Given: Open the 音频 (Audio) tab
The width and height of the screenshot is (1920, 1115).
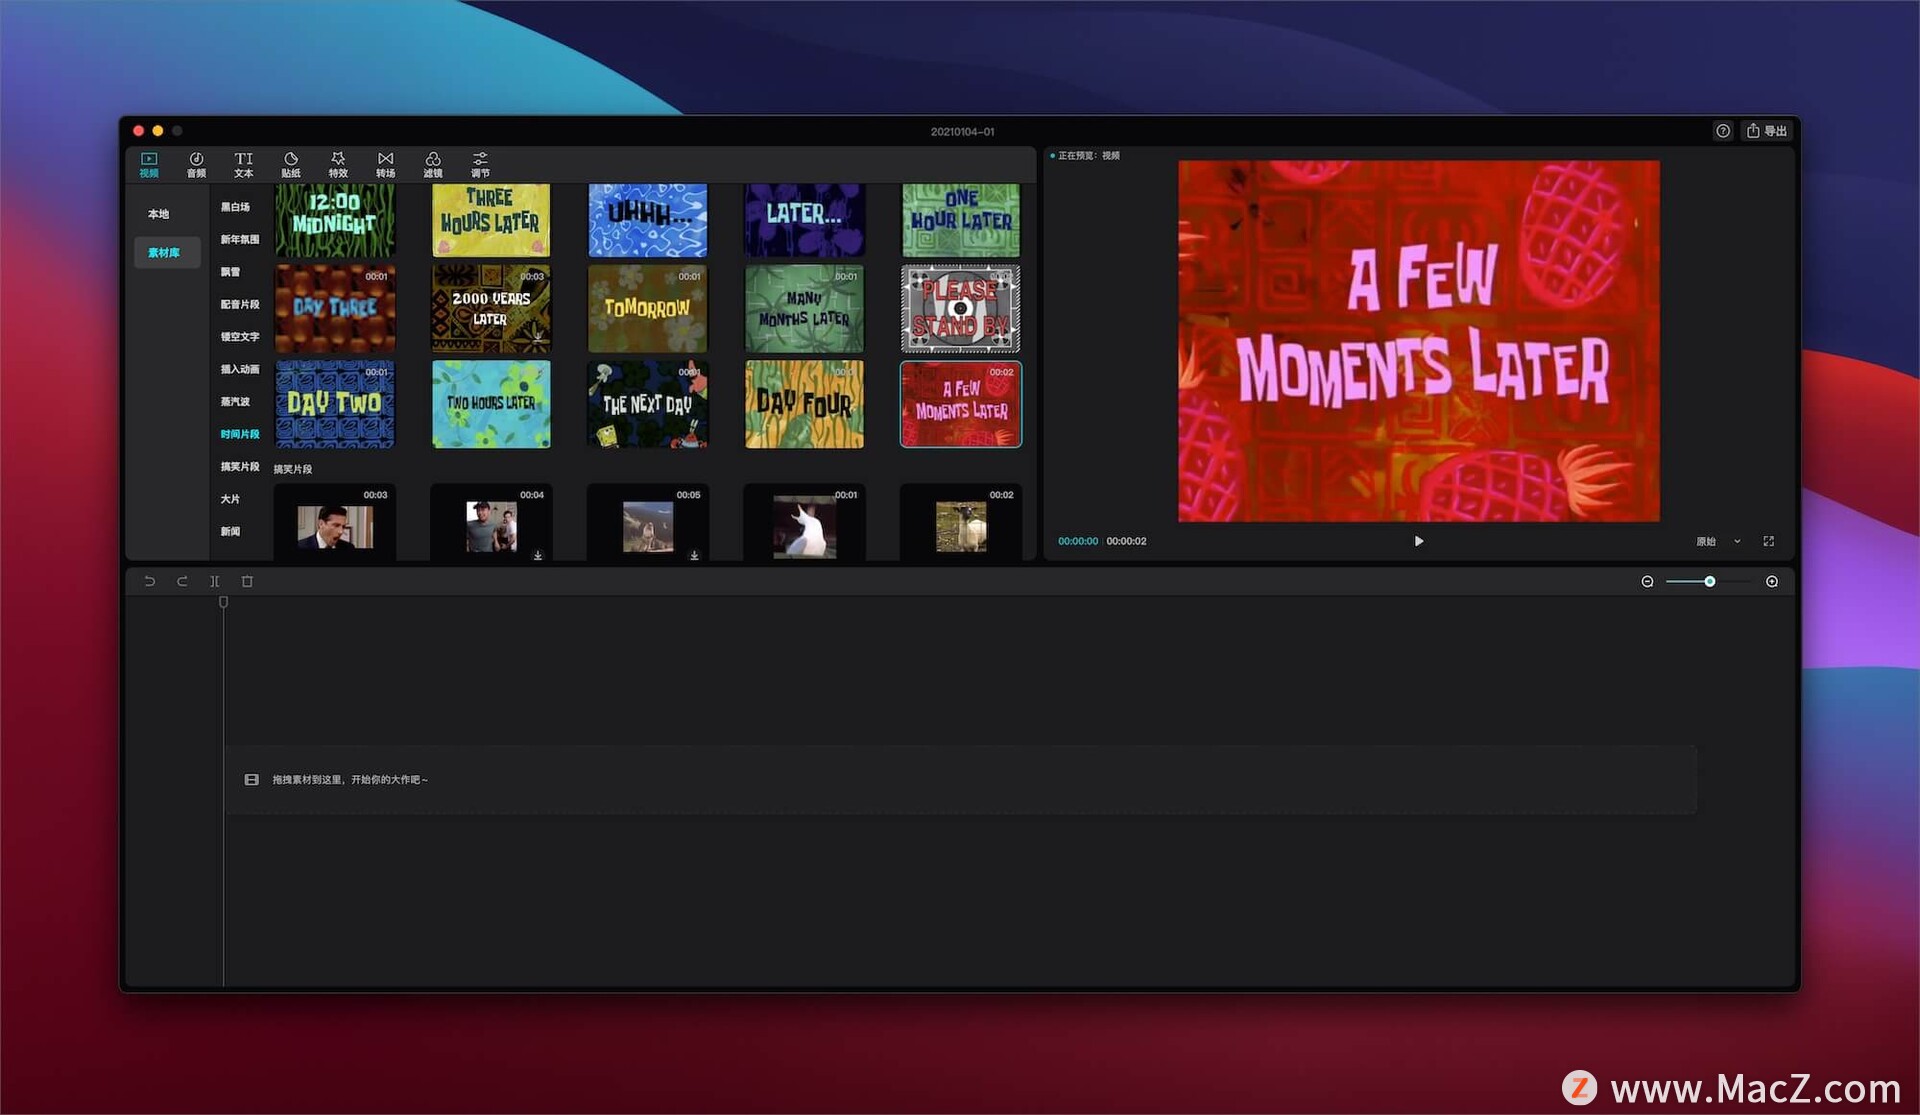Looking at the screenshot, I should [x=196, y=165].
